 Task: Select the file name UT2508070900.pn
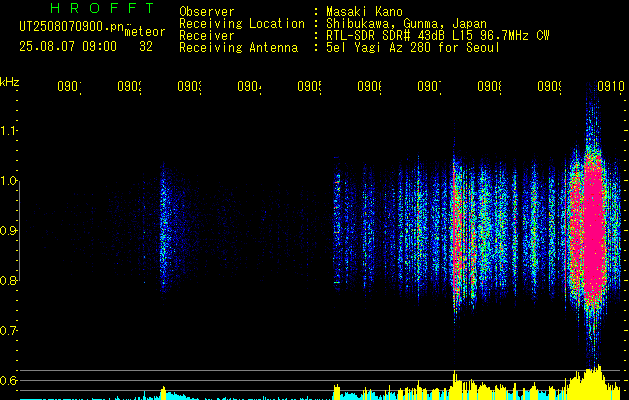72,27
